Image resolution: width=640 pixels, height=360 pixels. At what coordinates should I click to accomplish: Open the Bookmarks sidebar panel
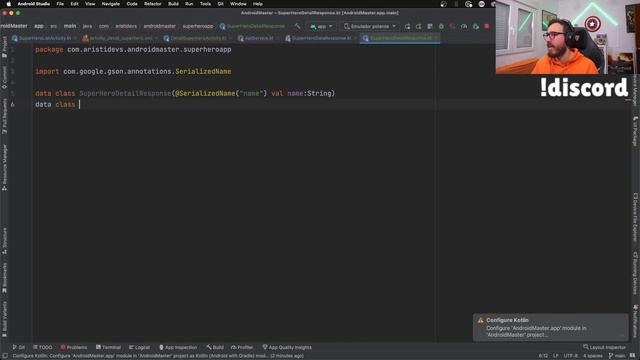(x=4, y=278)
